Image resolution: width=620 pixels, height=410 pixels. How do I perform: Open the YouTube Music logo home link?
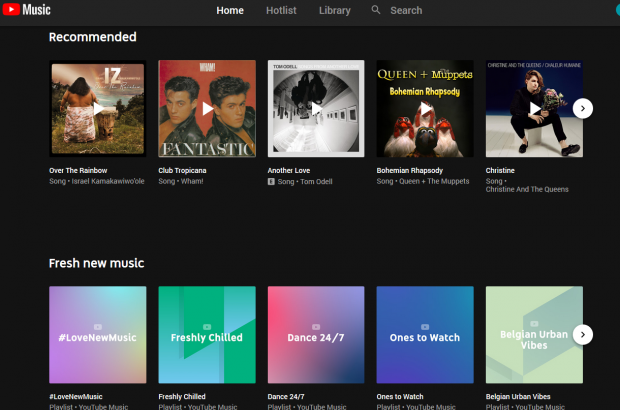pos(26,9)
